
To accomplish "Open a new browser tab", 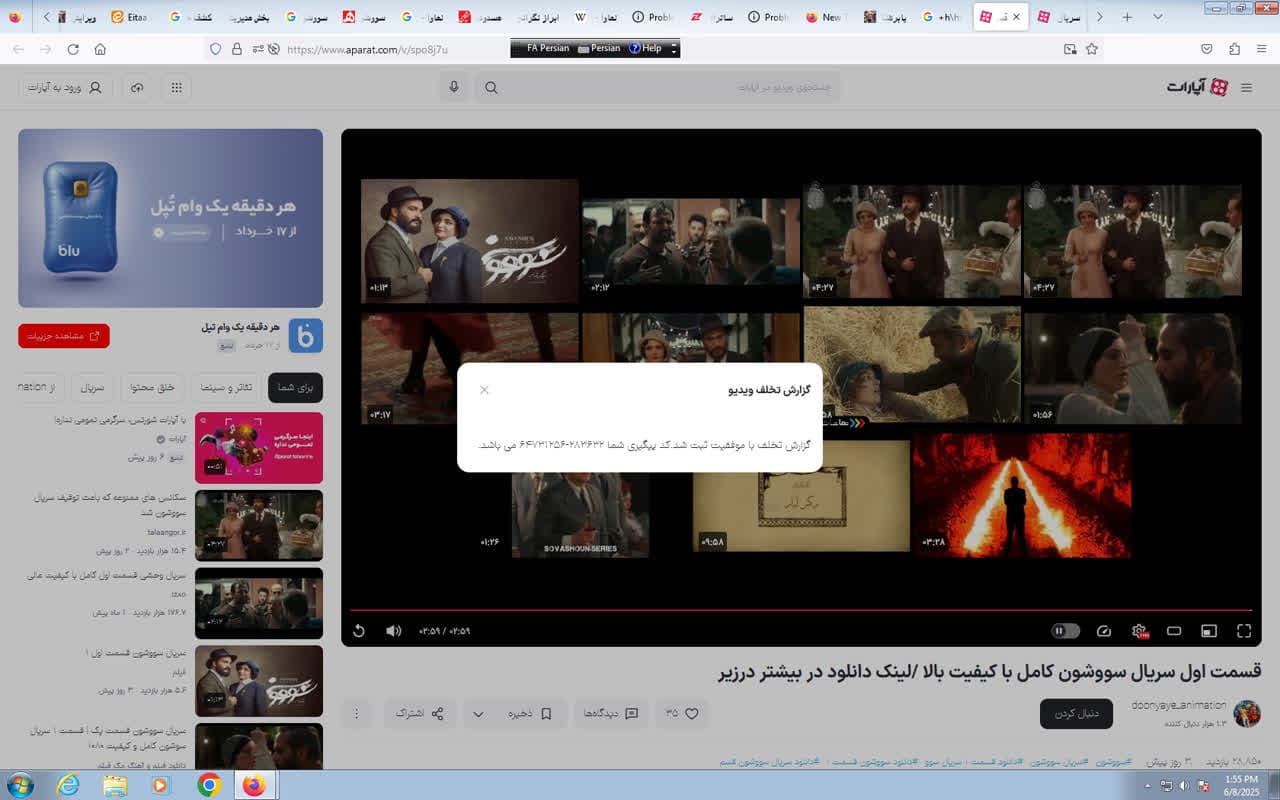I will point(1127,17).
